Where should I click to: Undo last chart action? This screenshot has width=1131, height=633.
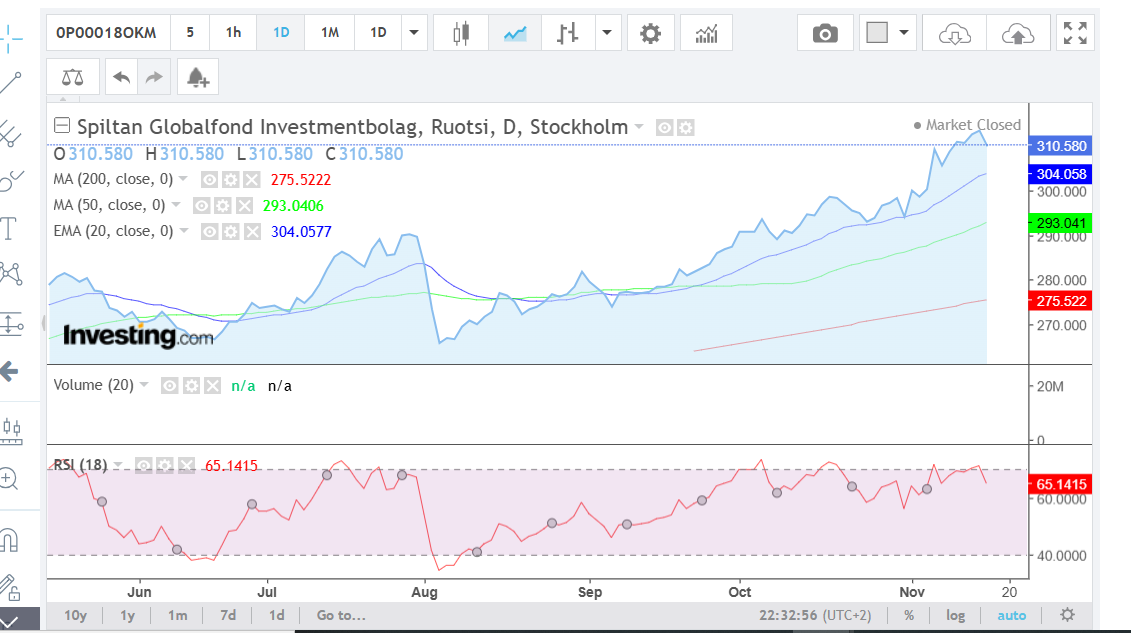pos(121,77)
